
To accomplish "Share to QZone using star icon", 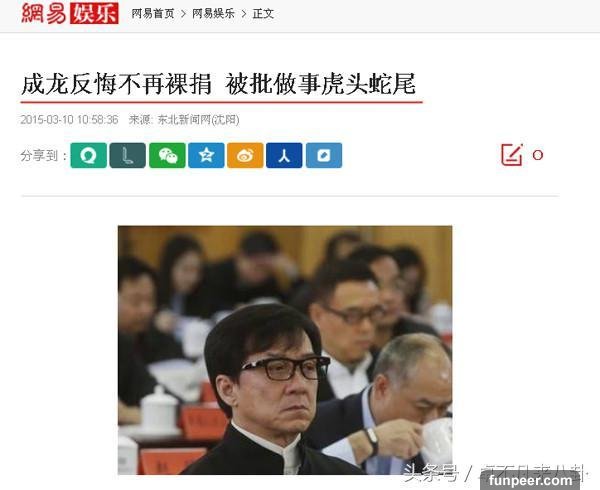I will point(206,155).
